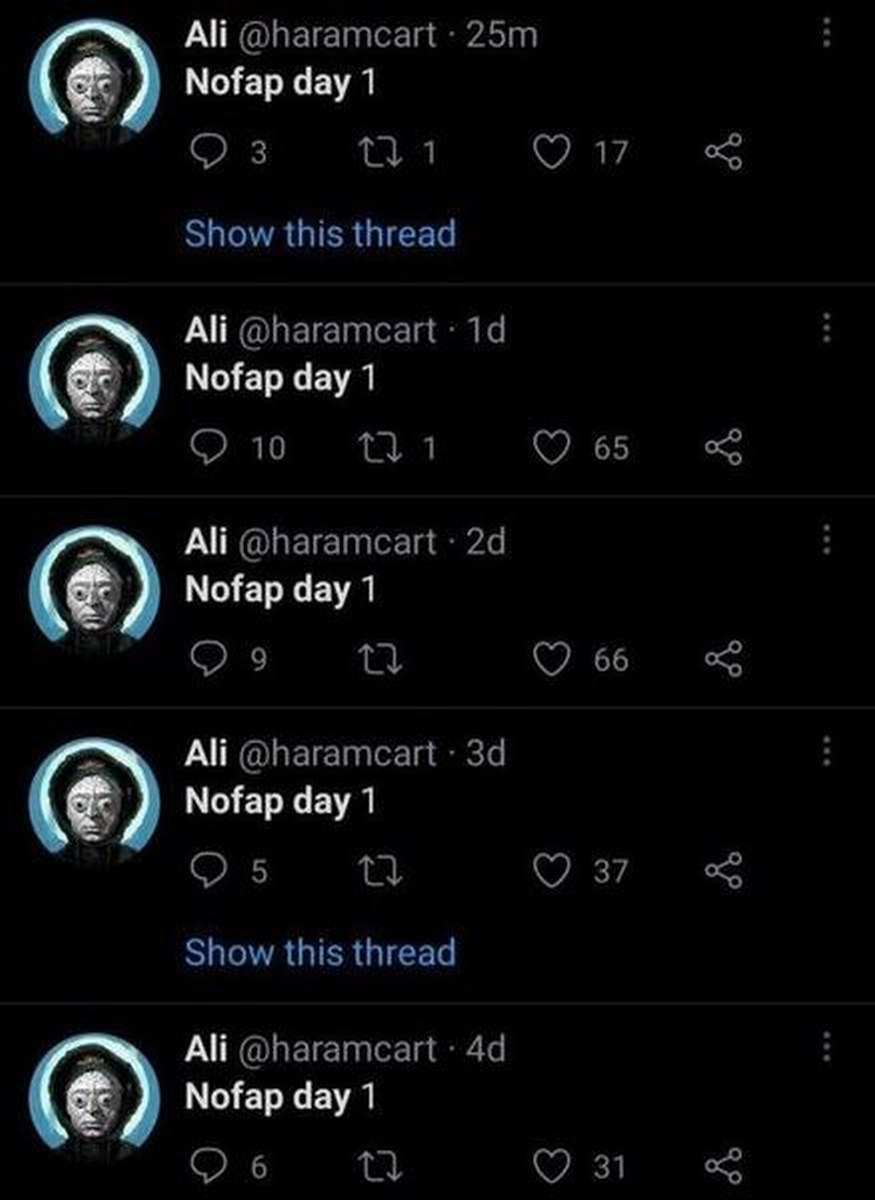
Task: Open more options on the 25m tweet
Action: (826, 34)
